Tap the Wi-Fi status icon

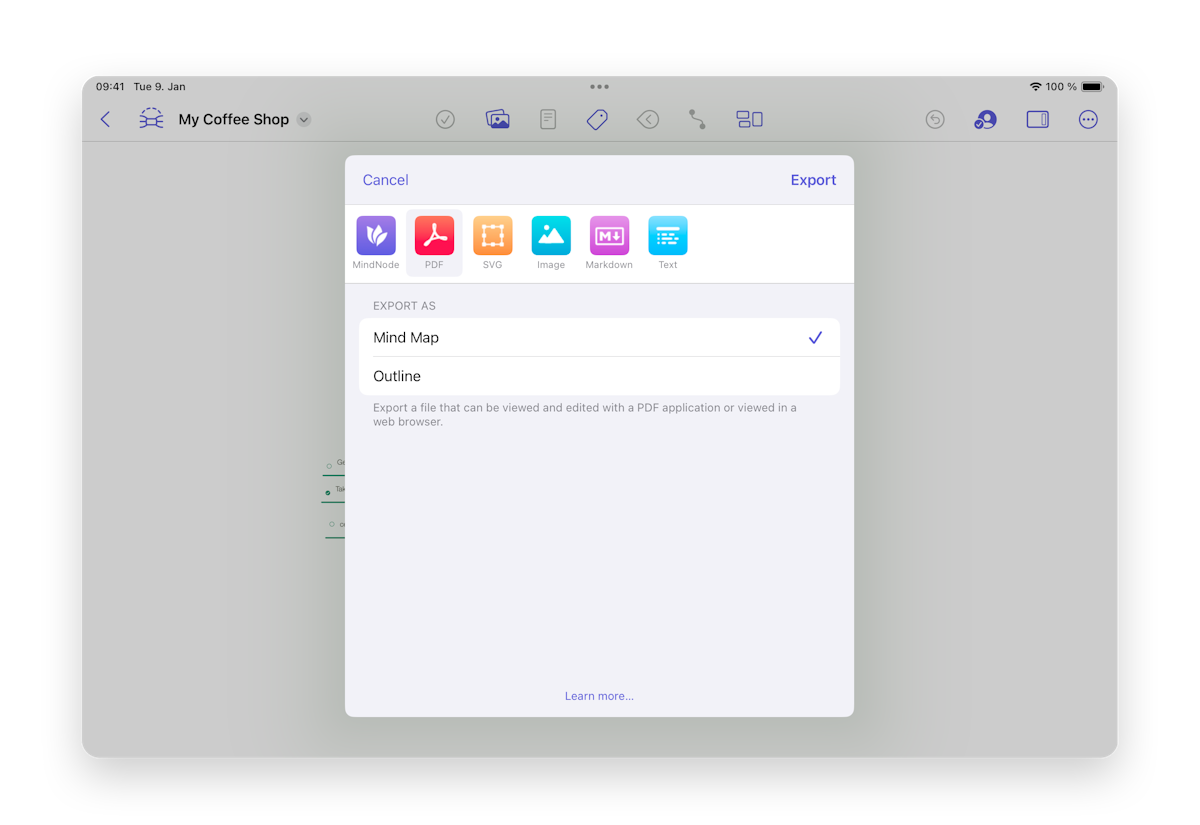tap(1035, 87)
